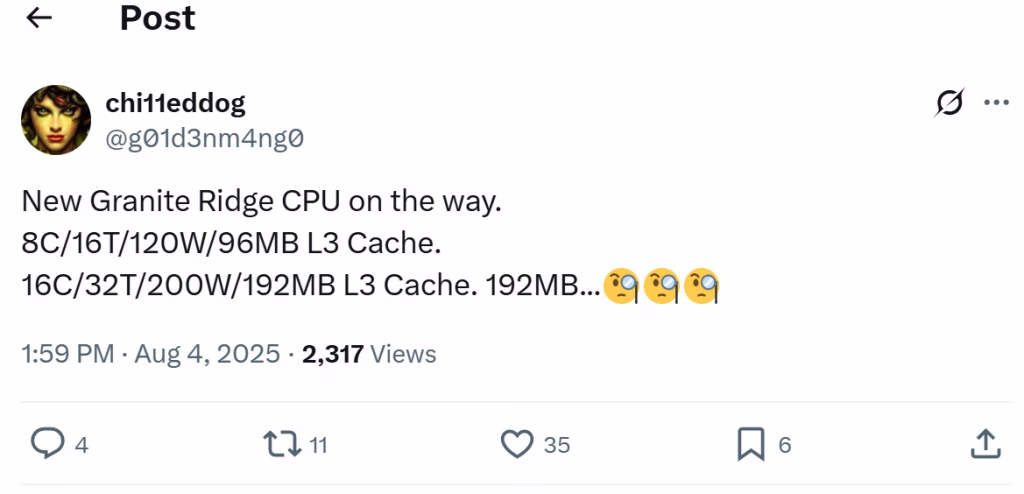Screen dimensions: 1024x494
Task: View the 2,317 Views analytics
Action: pos(369,354)
